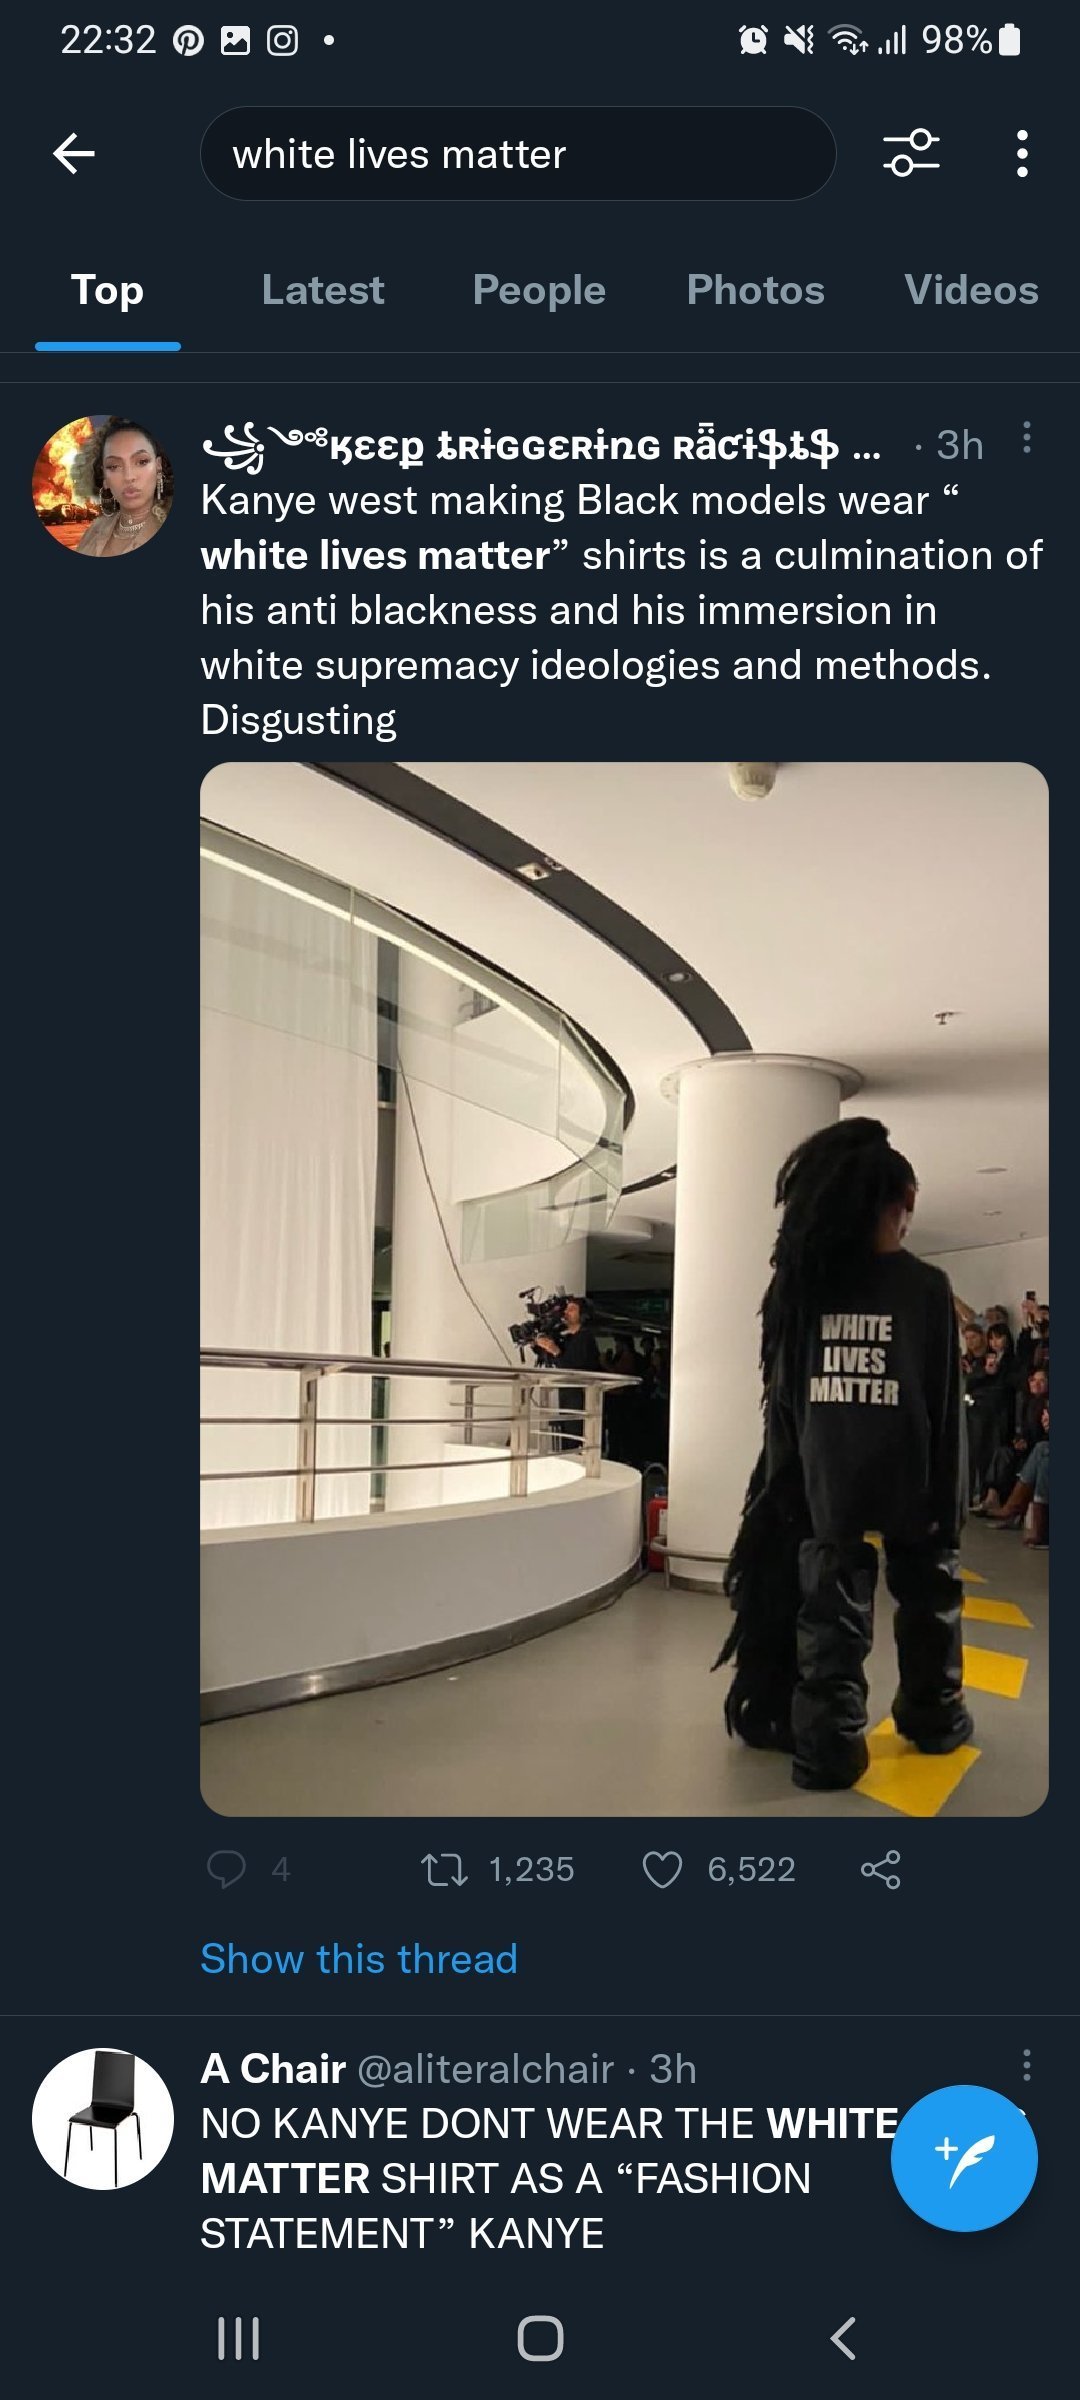1080x2400 pixels.
Task: Open A Chair's profile avatar
Action: pos(103,2118)
